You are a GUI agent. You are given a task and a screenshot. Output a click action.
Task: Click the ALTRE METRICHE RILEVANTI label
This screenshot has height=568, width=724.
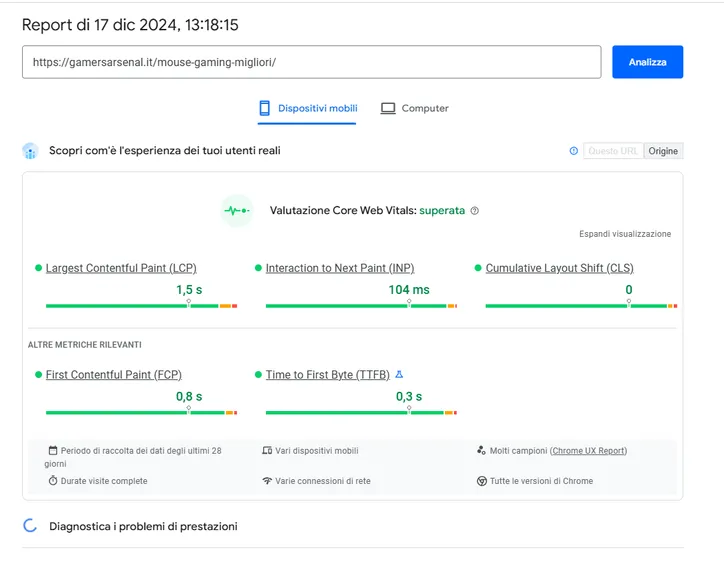84,345
